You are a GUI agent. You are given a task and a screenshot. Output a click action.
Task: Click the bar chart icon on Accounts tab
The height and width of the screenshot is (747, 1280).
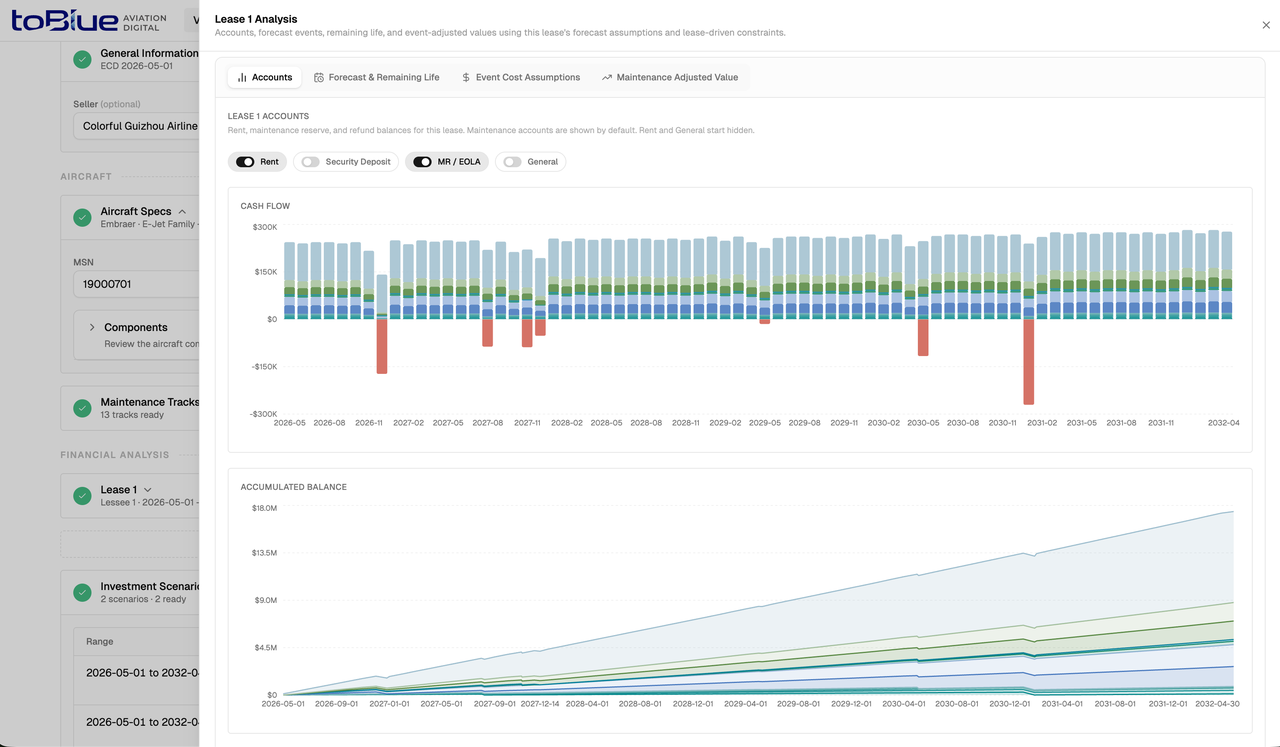tap(242, 77)
